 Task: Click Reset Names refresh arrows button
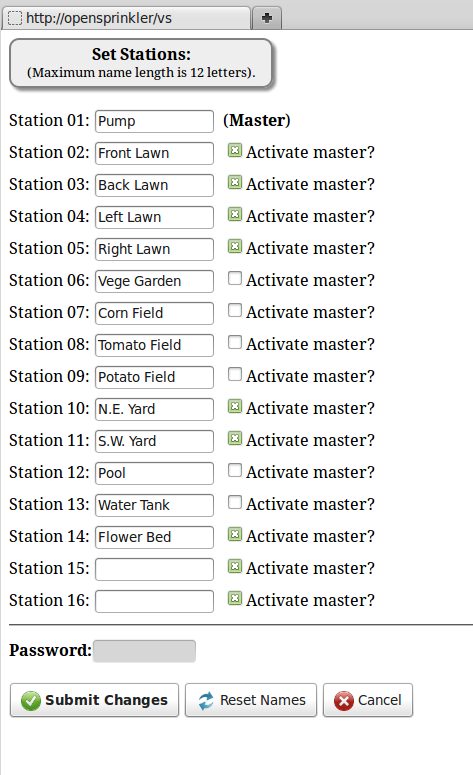click(x=251, y=700)
